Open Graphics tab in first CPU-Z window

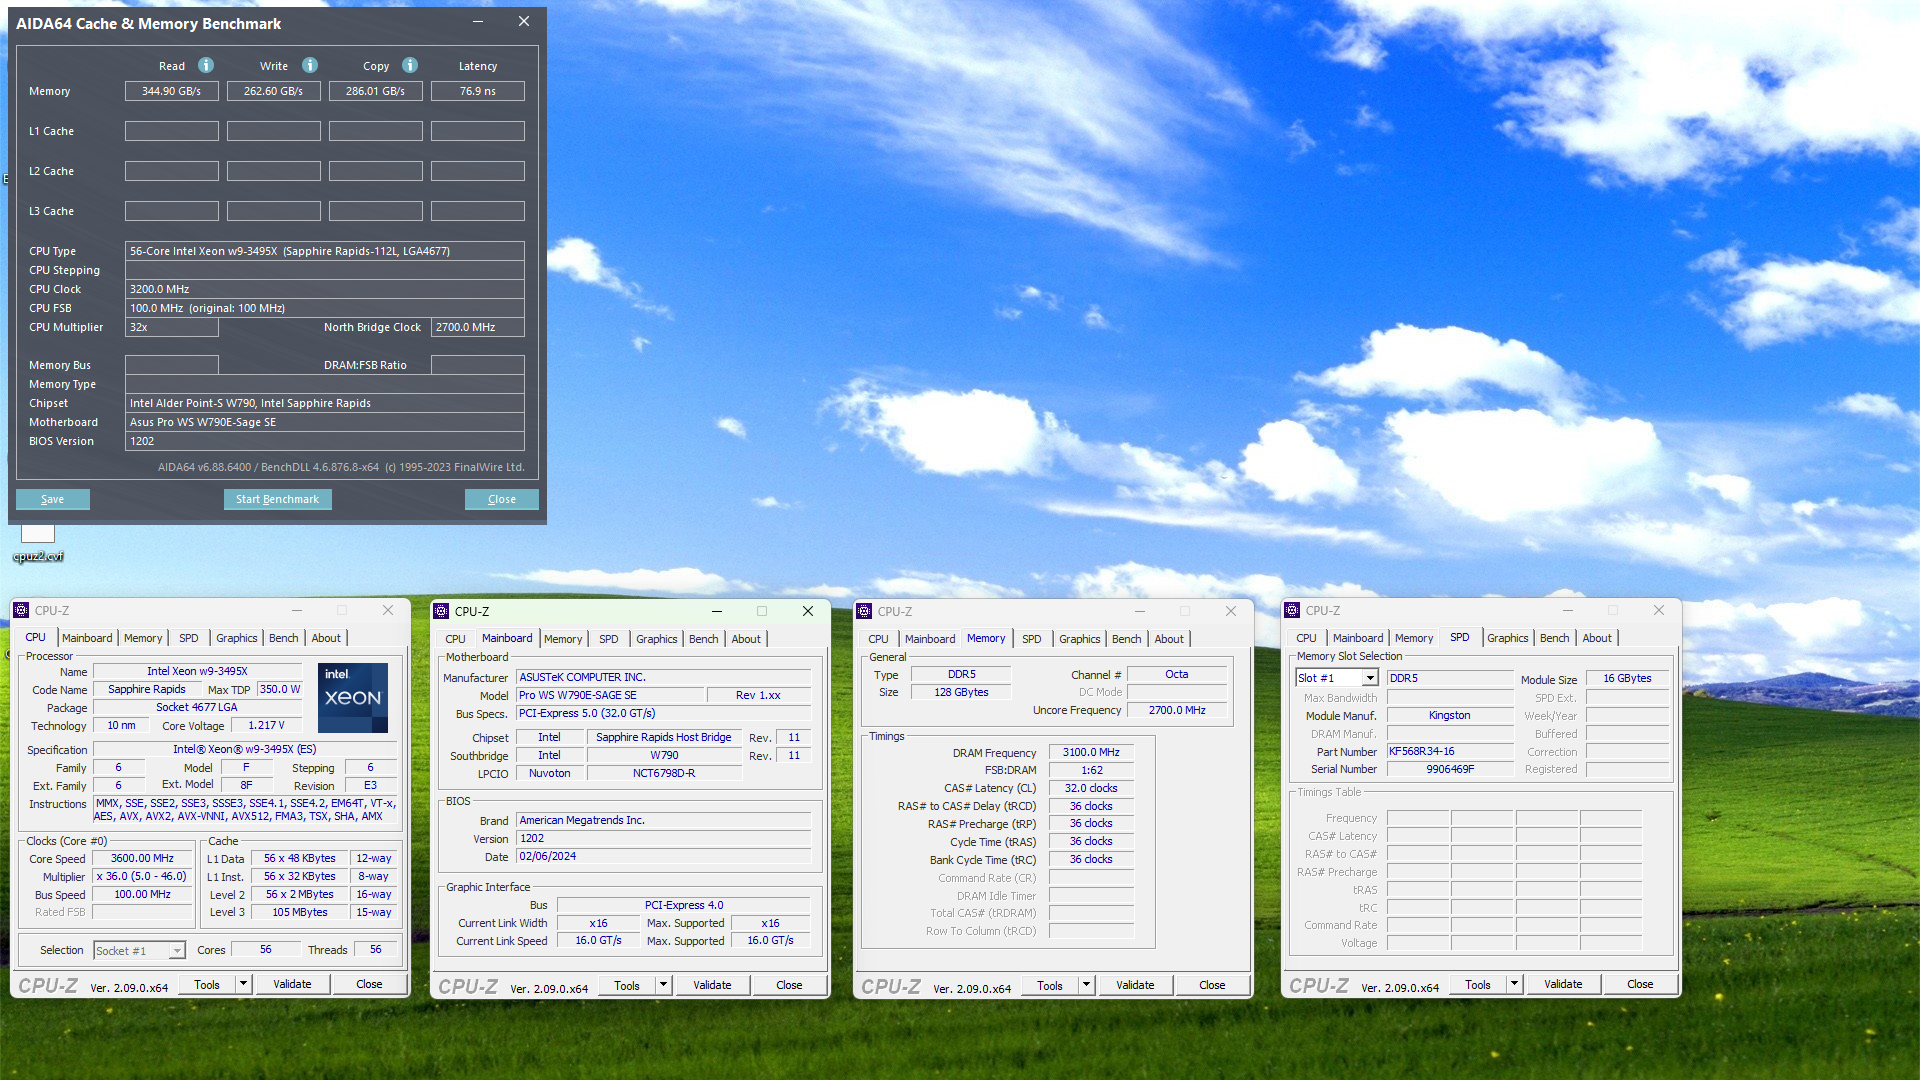237,638
